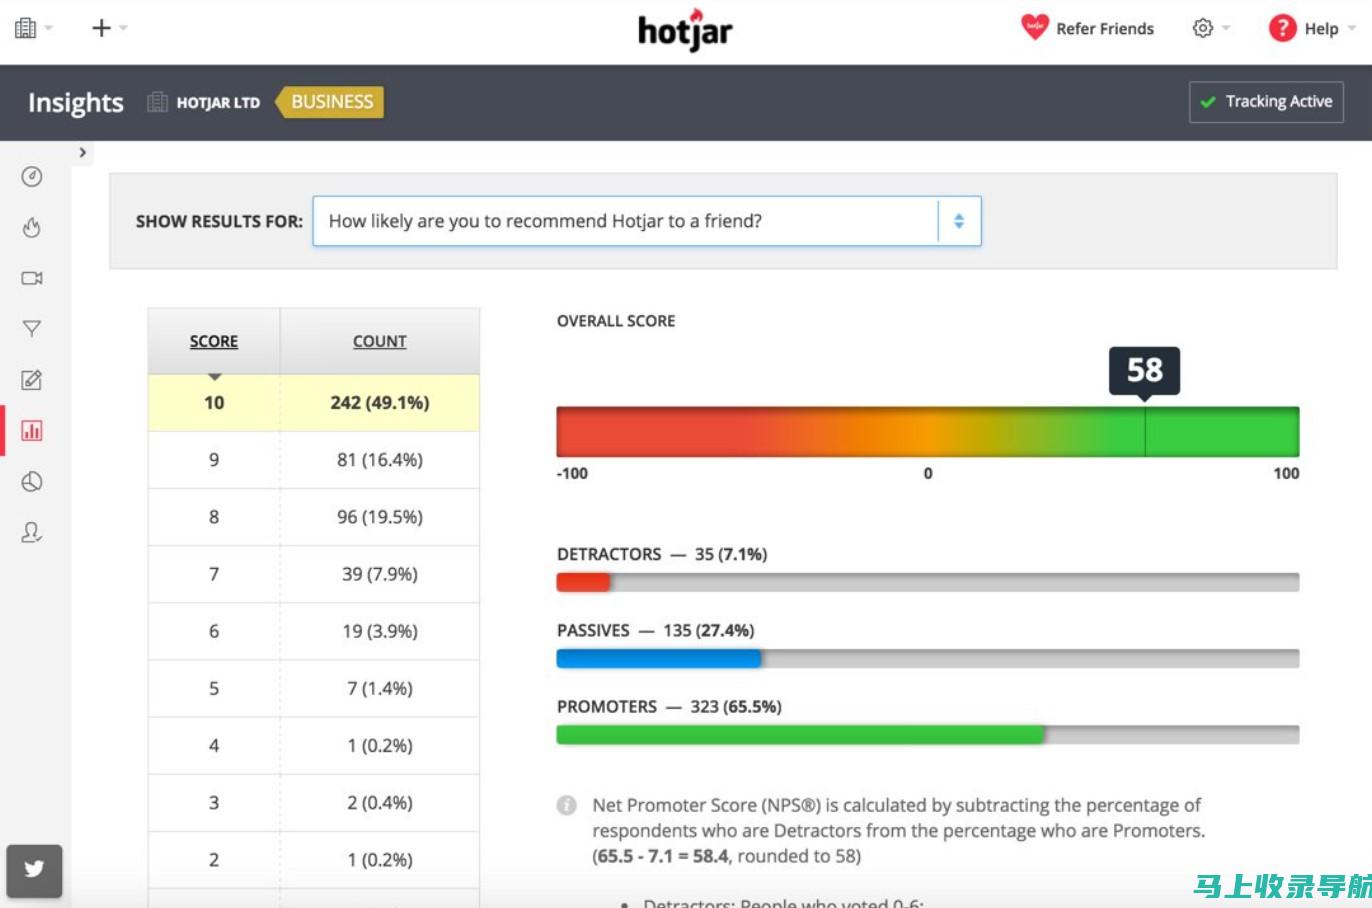This screenshot has width=1372, height=908.
Task: Click the count cell '242 (49.1%)'
Action: [380, 403]
